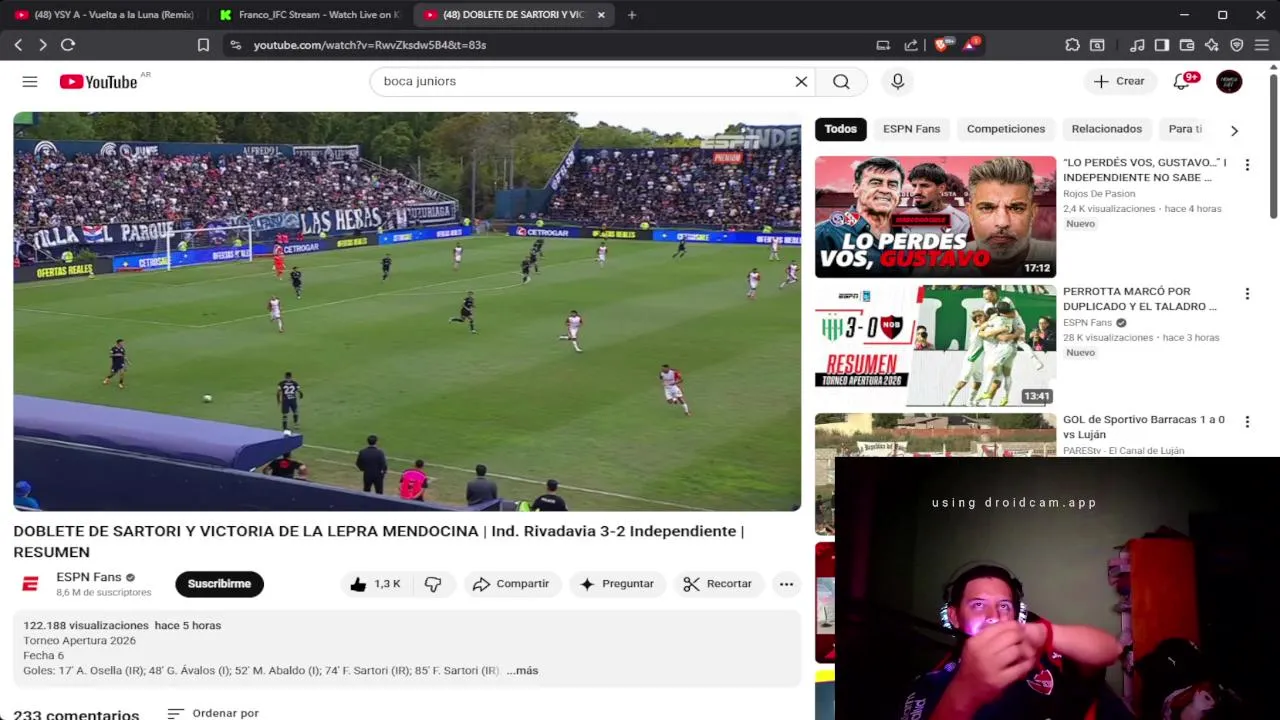1280x720 pixels.
Task: Clear the search box text
Action: tap(801, 82)
